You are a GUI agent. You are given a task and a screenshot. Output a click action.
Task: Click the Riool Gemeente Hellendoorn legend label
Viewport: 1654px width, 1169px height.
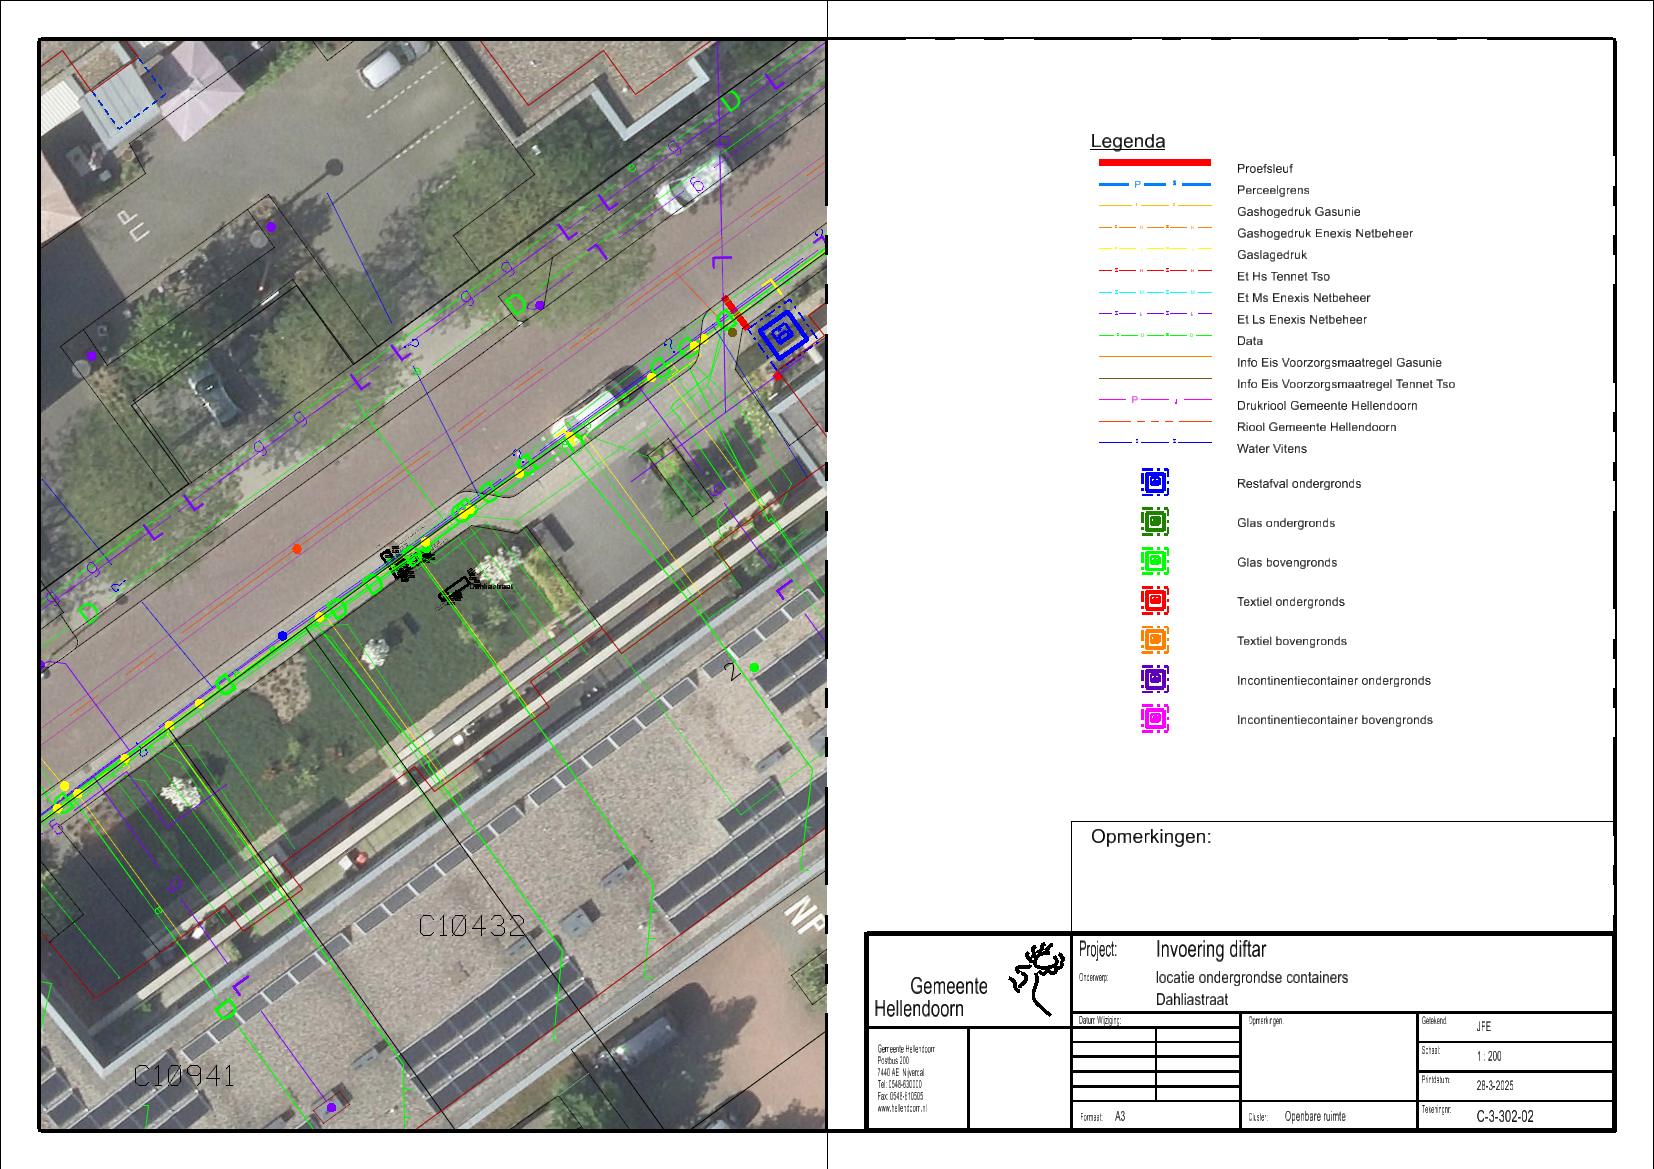point(1316,427)
